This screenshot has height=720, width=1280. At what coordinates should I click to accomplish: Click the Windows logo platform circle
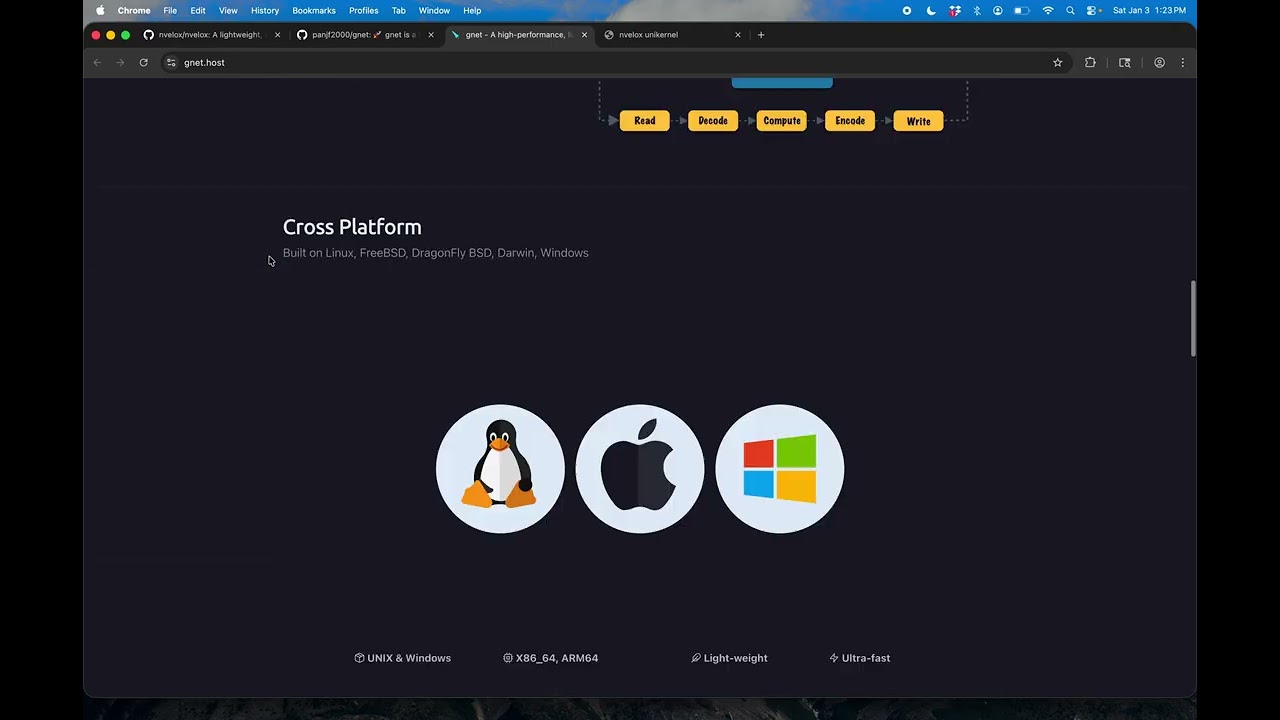(780, 468)
